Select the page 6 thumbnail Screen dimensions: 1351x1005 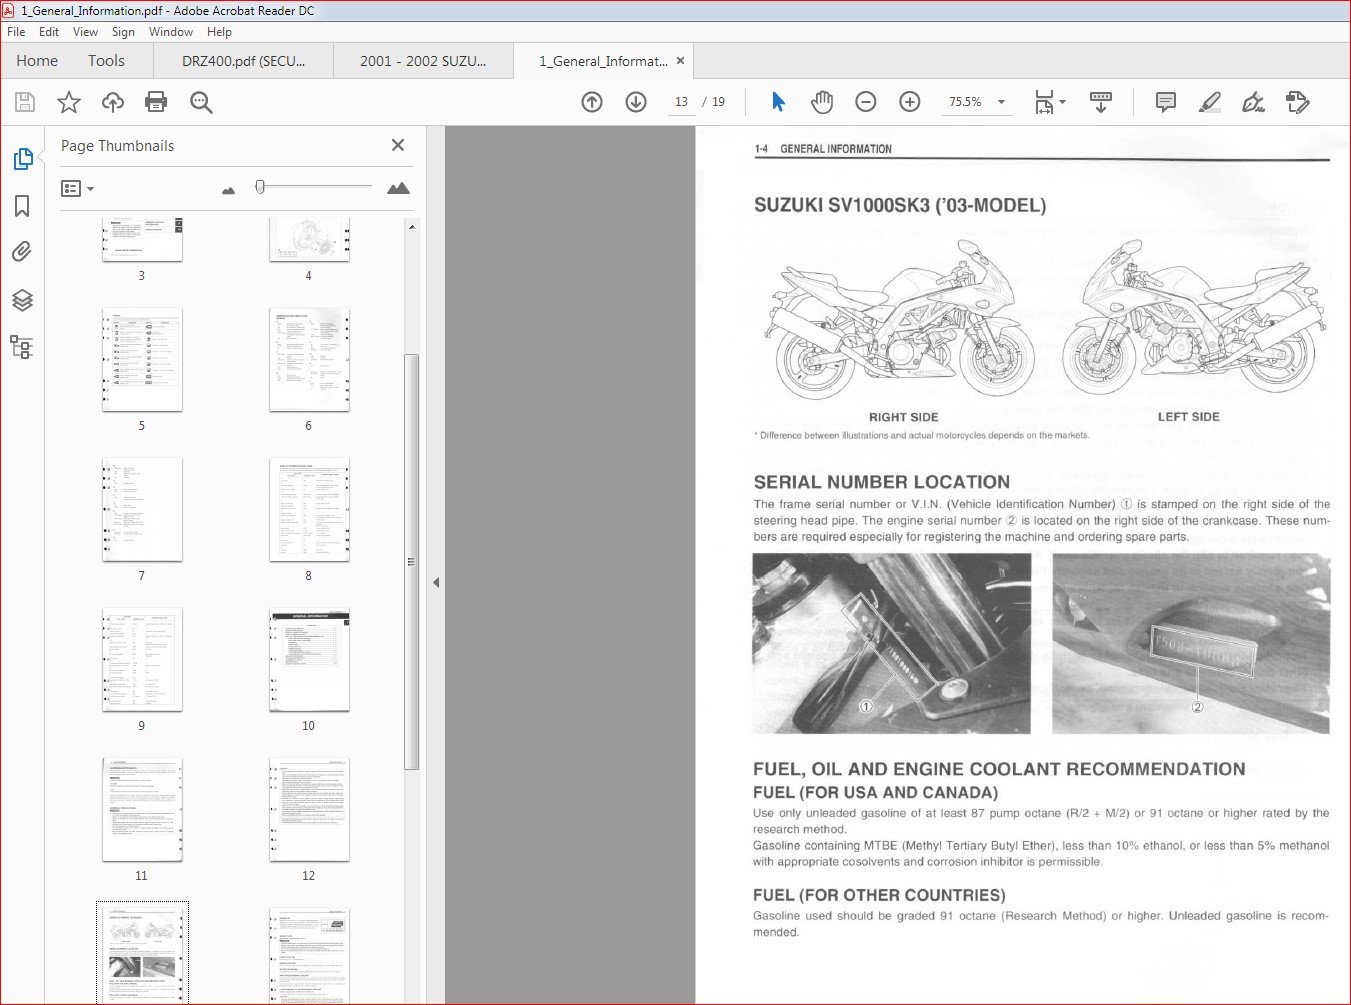pos(309,360)
